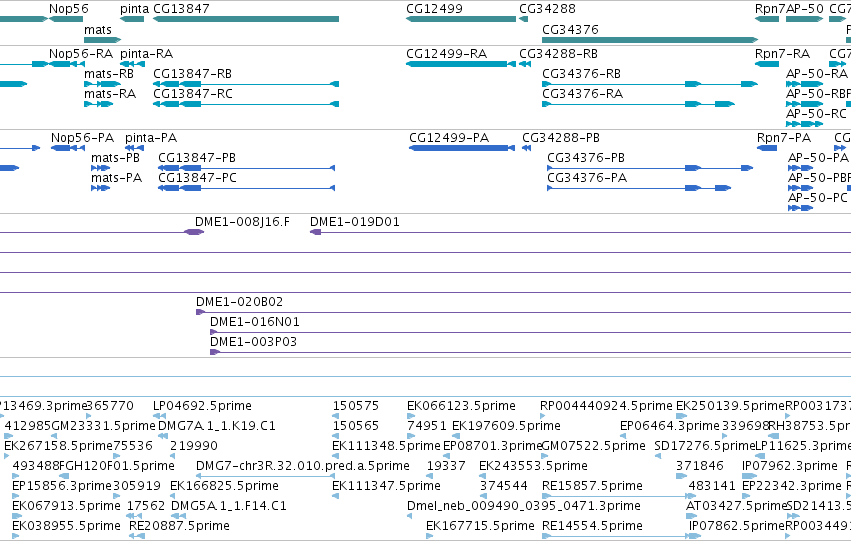This screenshot has height=541, width=851.
Task: Select feature DMG7A.1_1.K19.C1
Action: (217, 426)
